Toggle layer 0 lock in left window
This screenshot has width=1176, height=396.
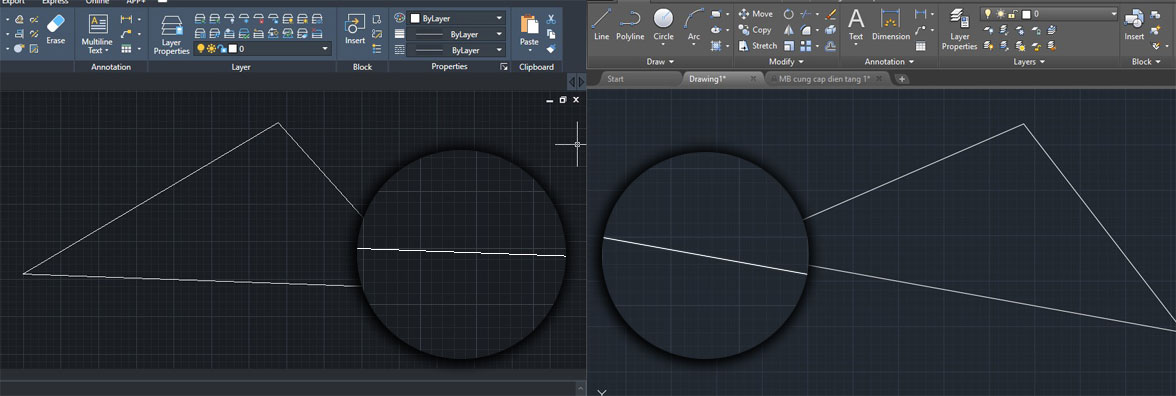point(222,49)
